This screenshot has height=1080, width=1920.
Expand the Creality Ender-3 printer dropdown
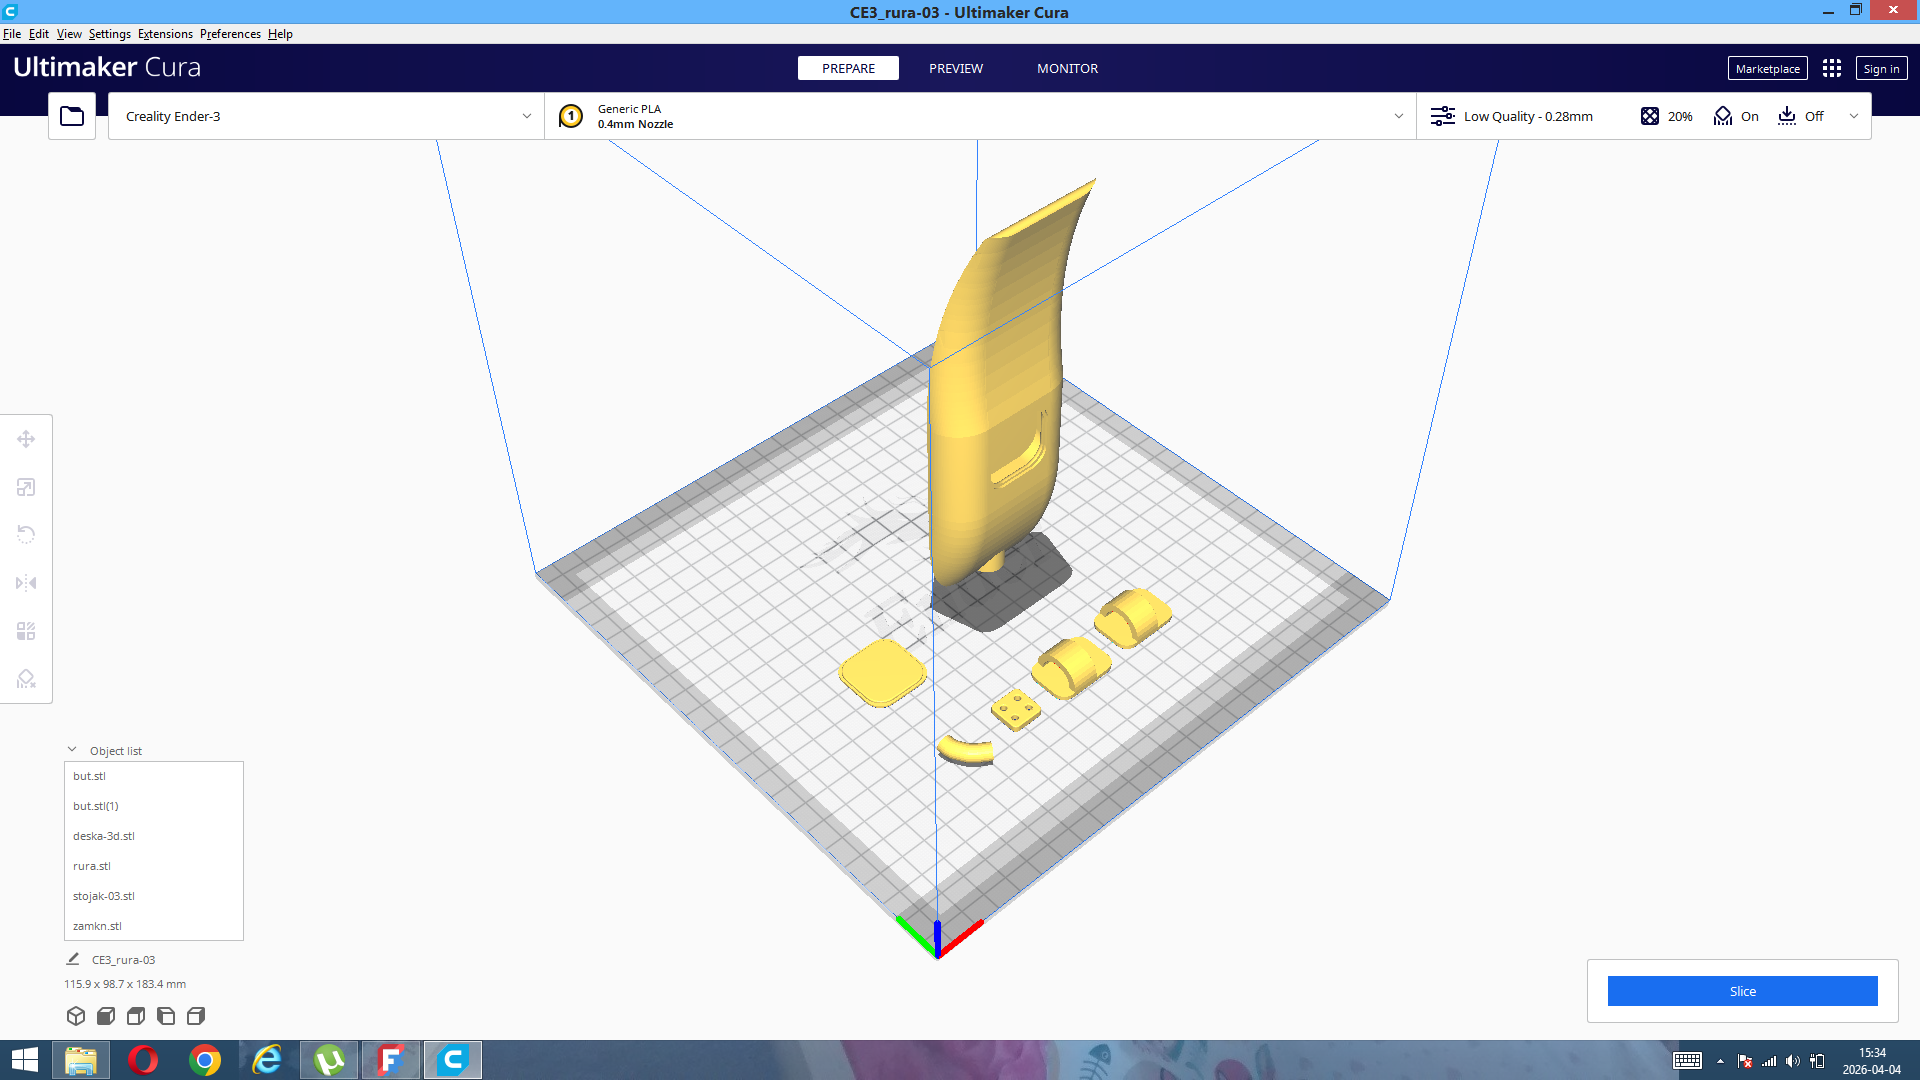[527, 116]
